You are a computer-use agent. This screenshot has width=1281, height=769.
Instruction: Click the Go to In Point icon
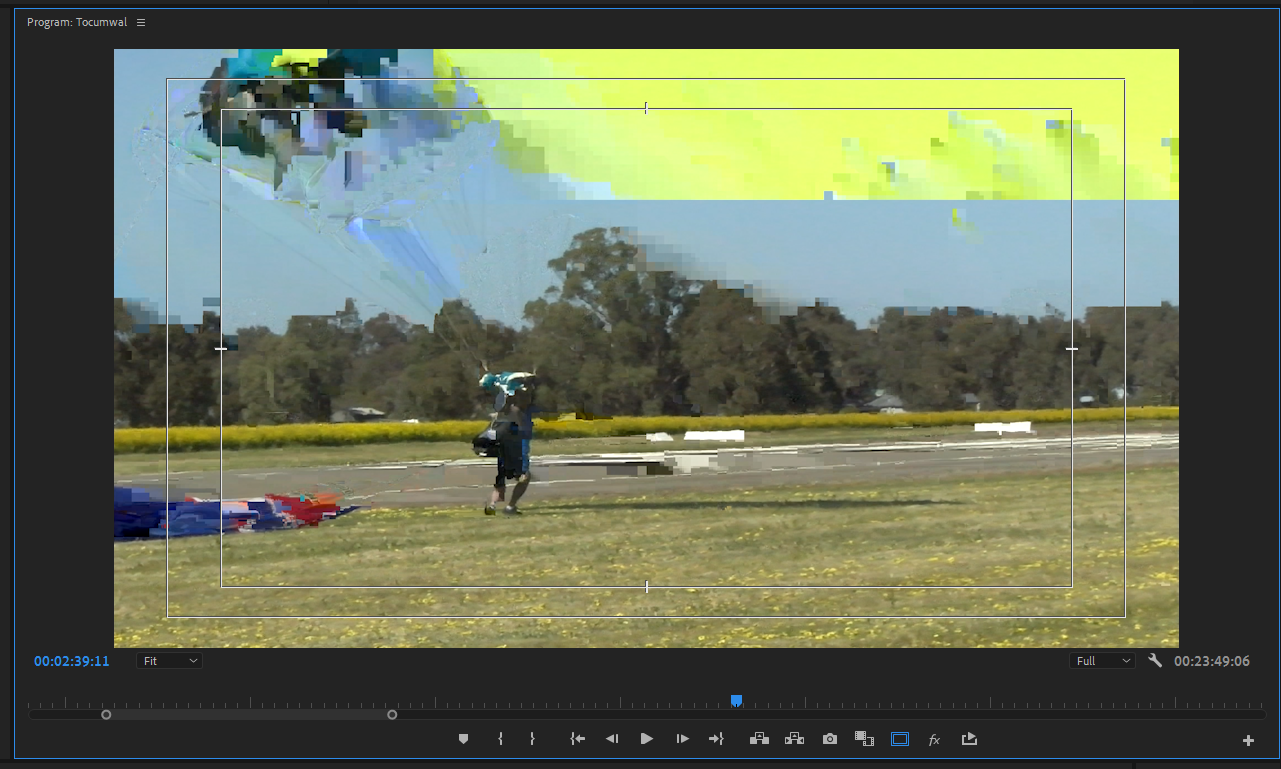[577, 738]
